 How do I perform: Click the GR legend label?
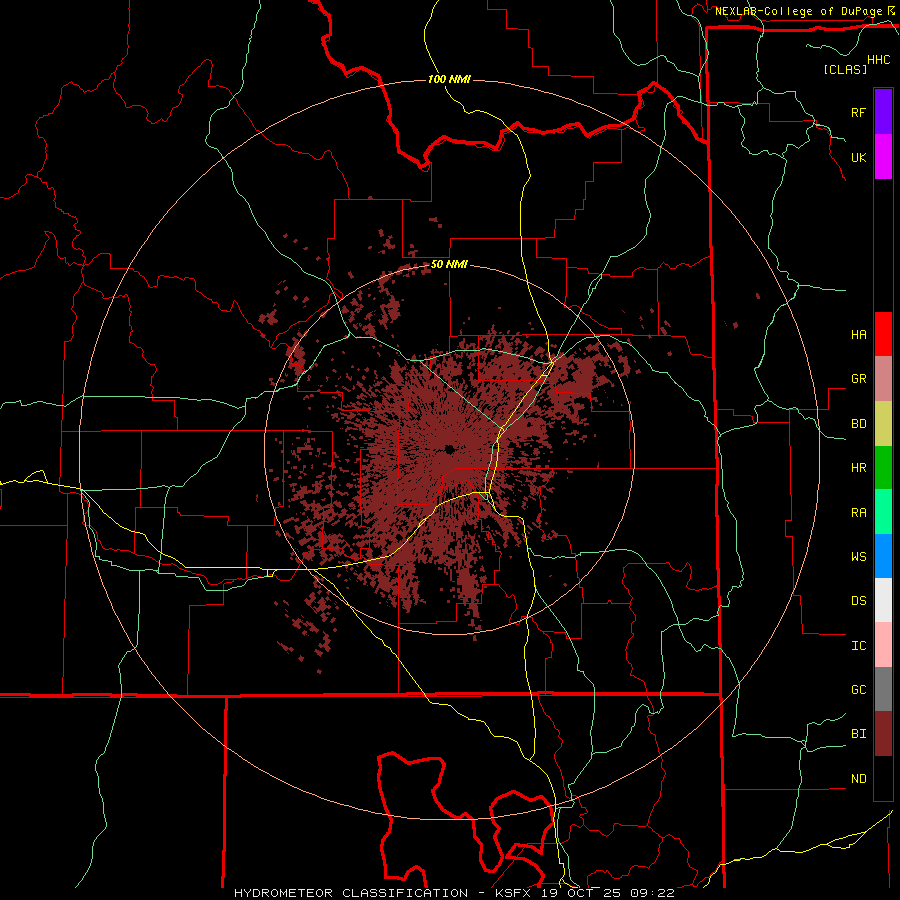click(859, 379)
